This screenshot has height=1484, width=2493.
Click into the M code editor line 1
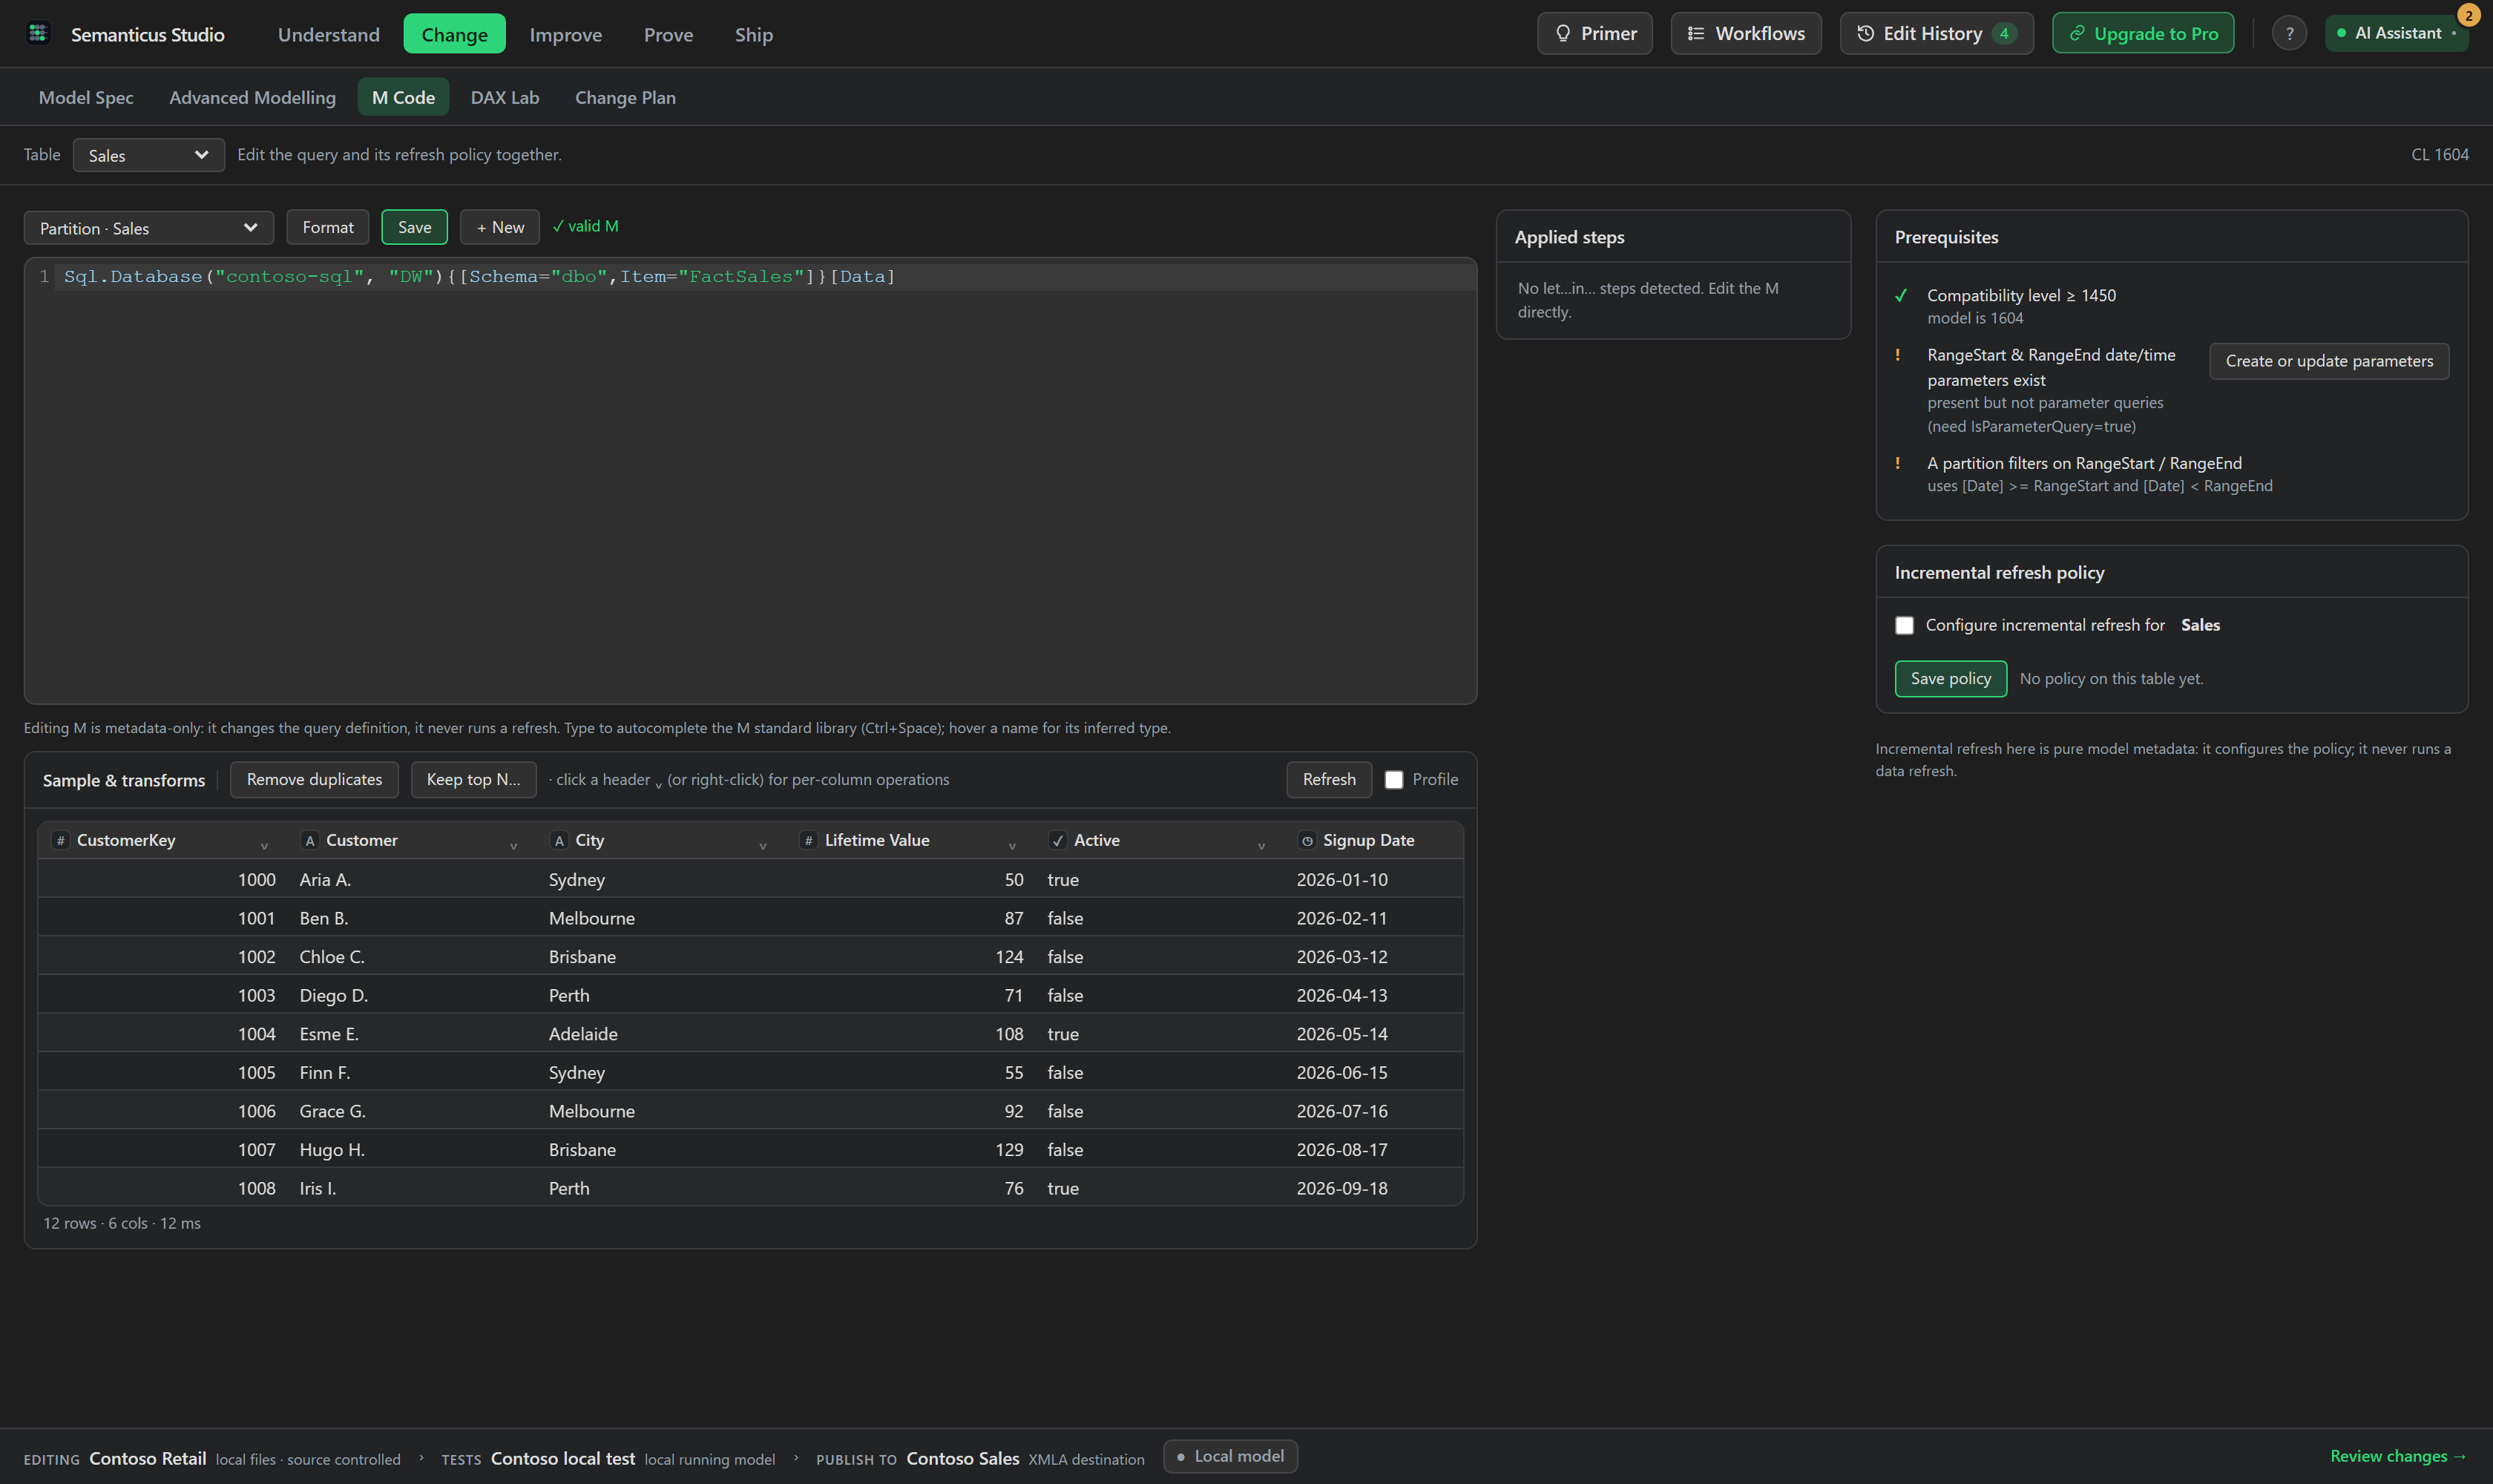pos(767,277)
